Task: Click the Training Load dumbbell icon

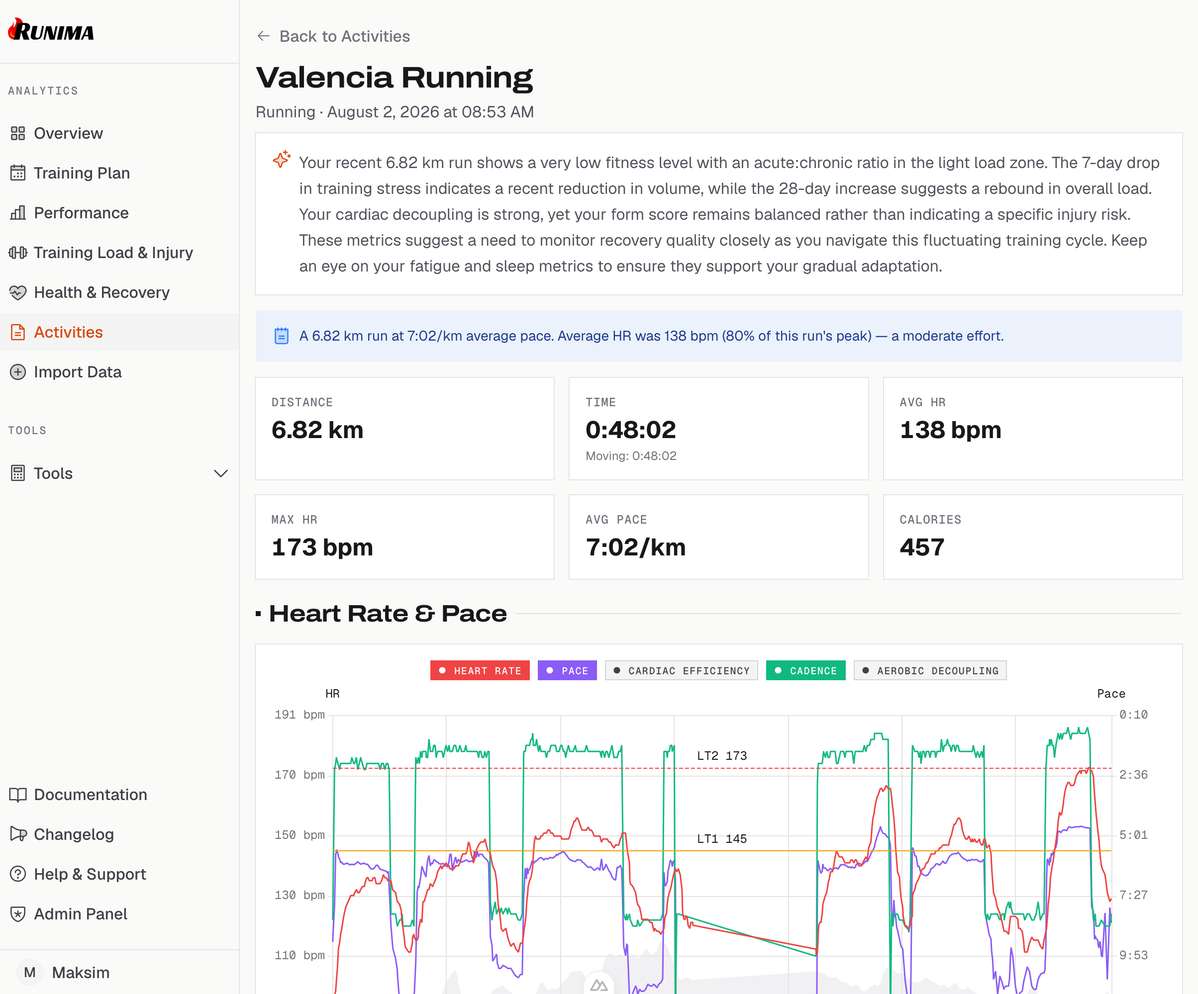Action: coord(18,253)
